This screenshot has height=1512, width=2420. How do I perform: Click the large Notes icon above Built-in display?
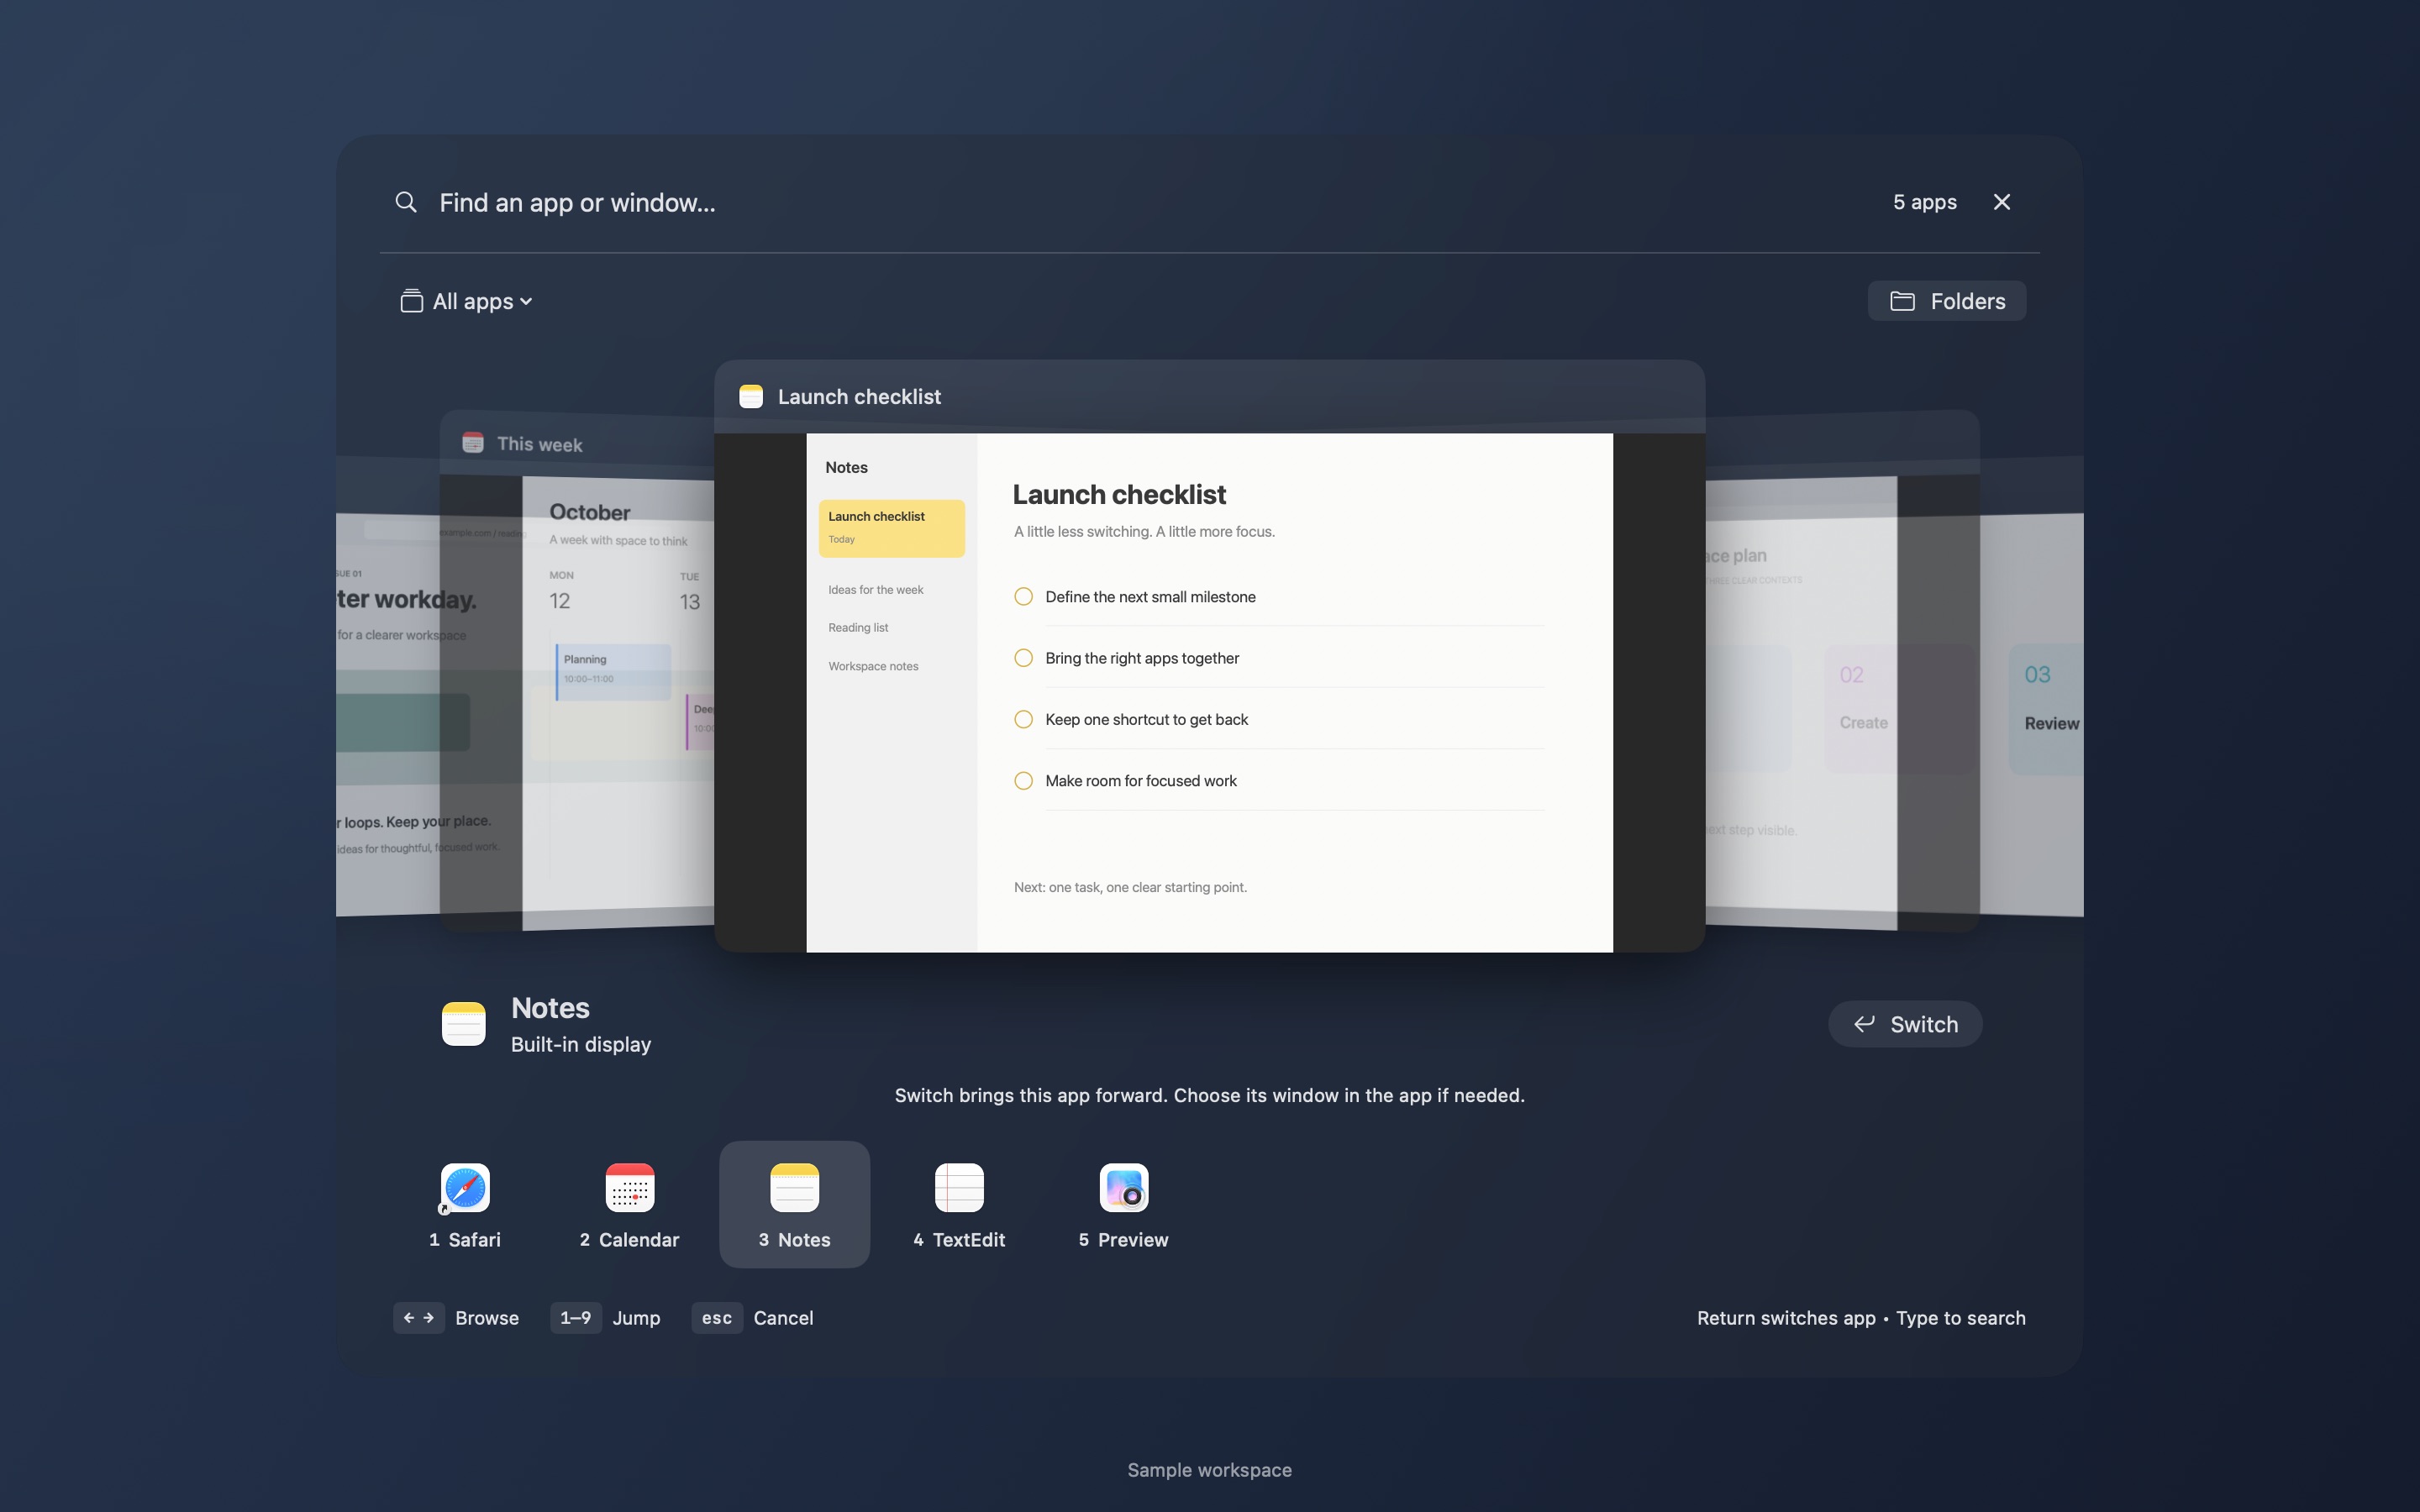tap(464, 1024)
